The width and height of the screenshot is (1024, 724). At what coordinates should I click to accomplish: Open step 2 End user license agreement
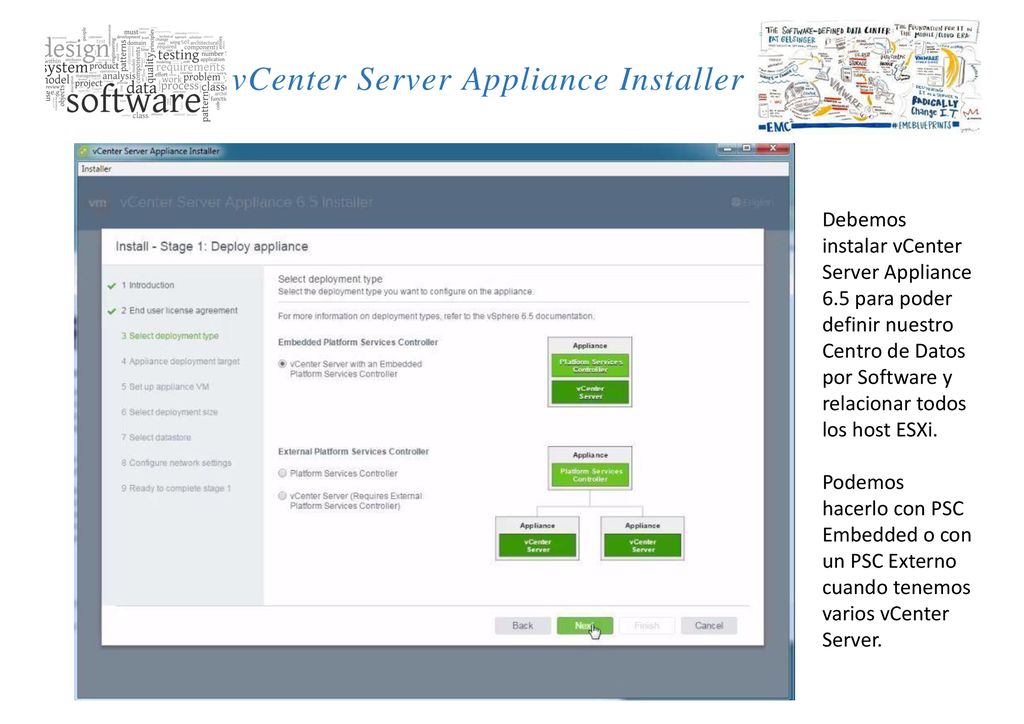[179, 311]
